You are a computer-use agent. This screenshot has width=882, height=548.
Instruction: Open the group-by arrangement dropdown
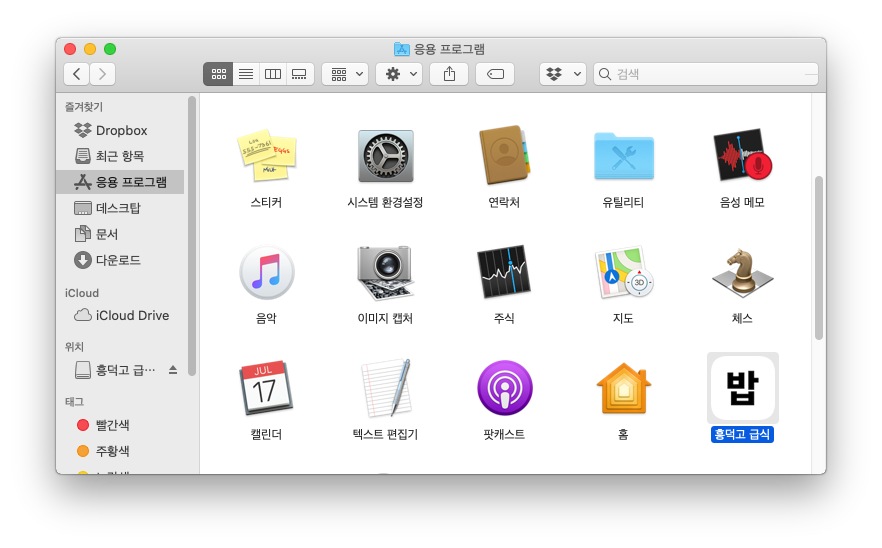345,74
